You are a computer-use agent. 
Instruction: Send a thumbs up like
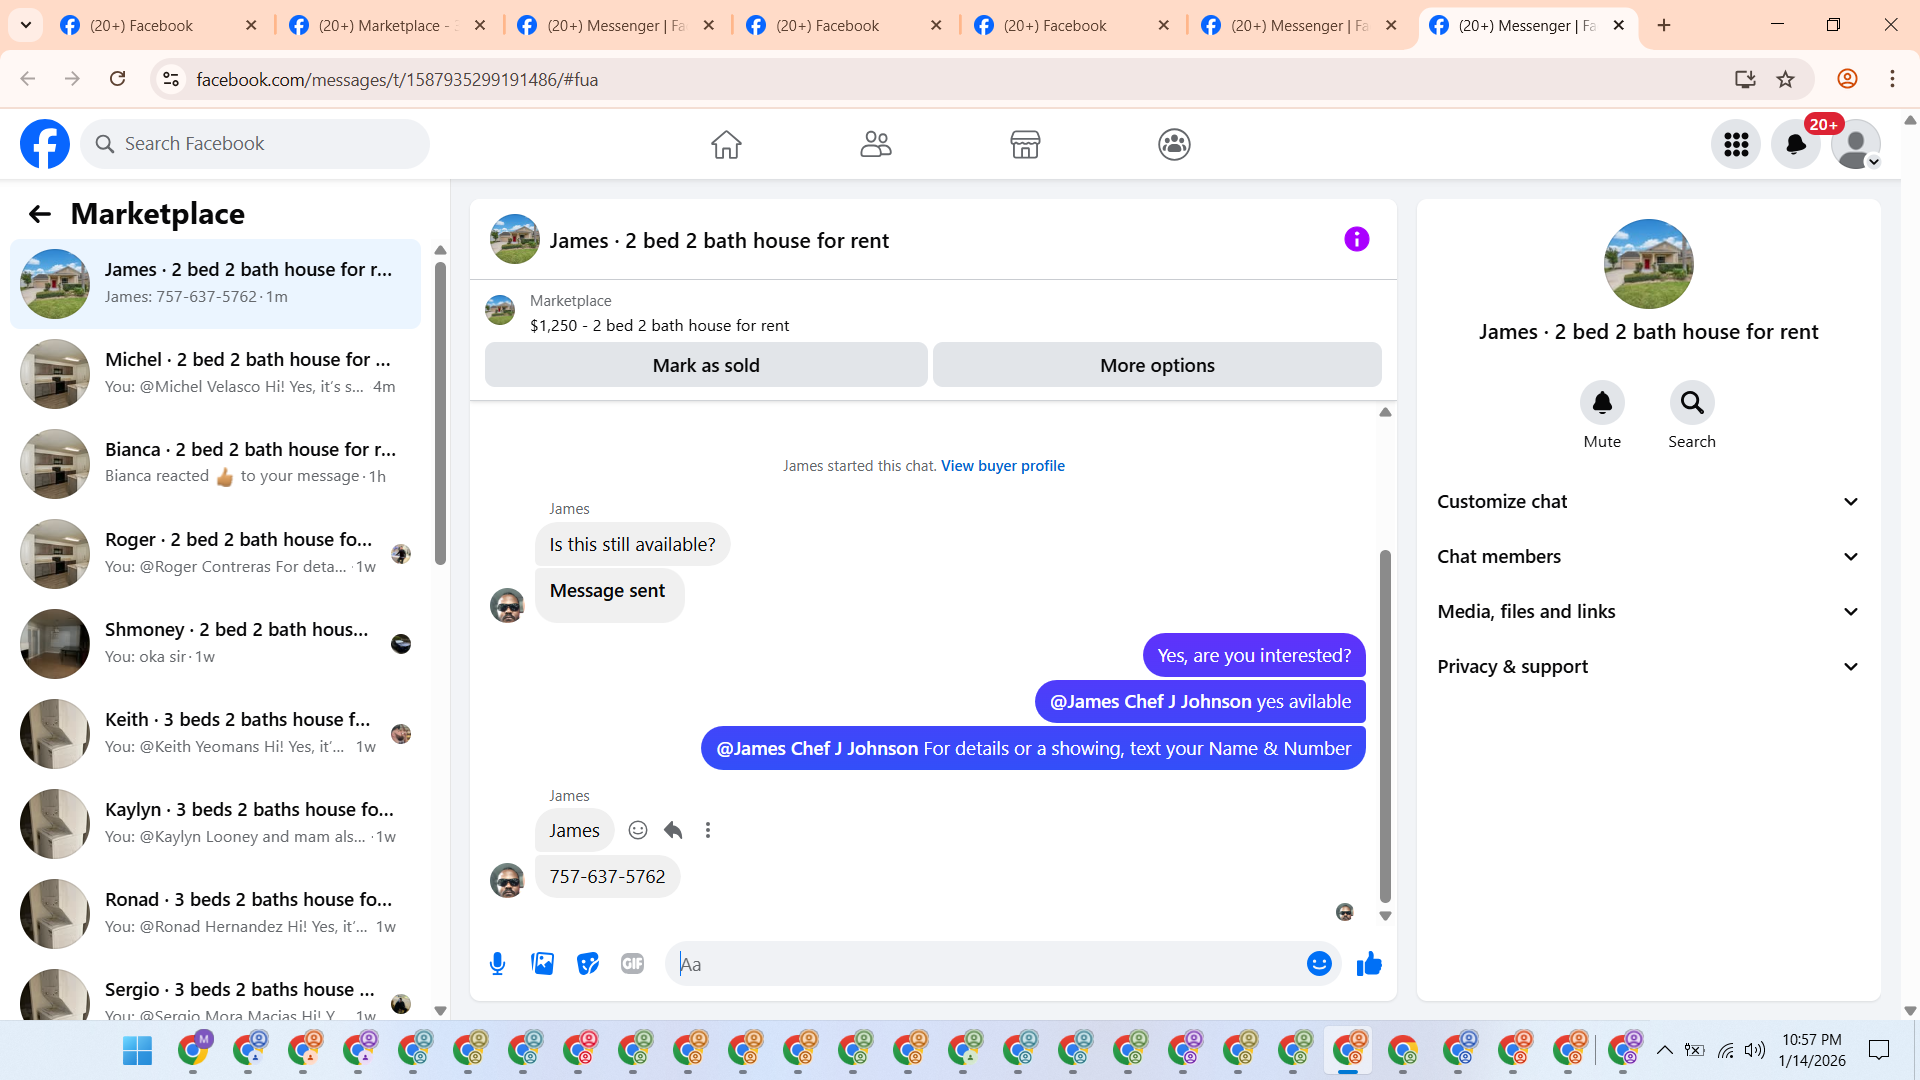pyautogui.click(x=1369, y=964)
